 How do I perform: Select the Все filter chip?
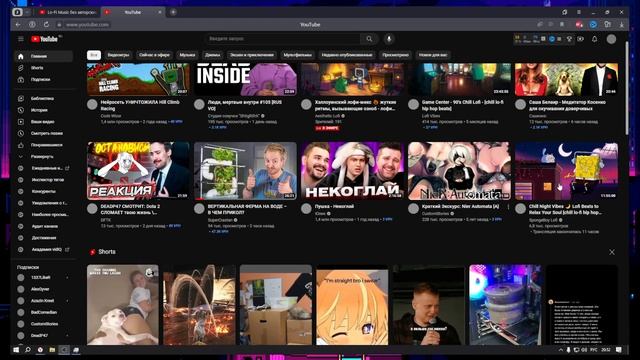coord(94,55)
